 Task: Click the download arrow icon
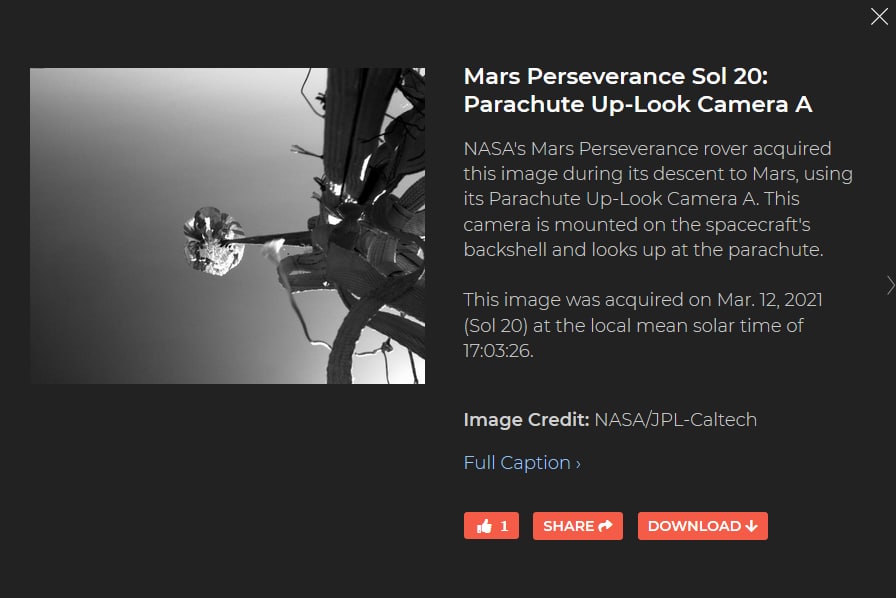click(x=751, y=526)
